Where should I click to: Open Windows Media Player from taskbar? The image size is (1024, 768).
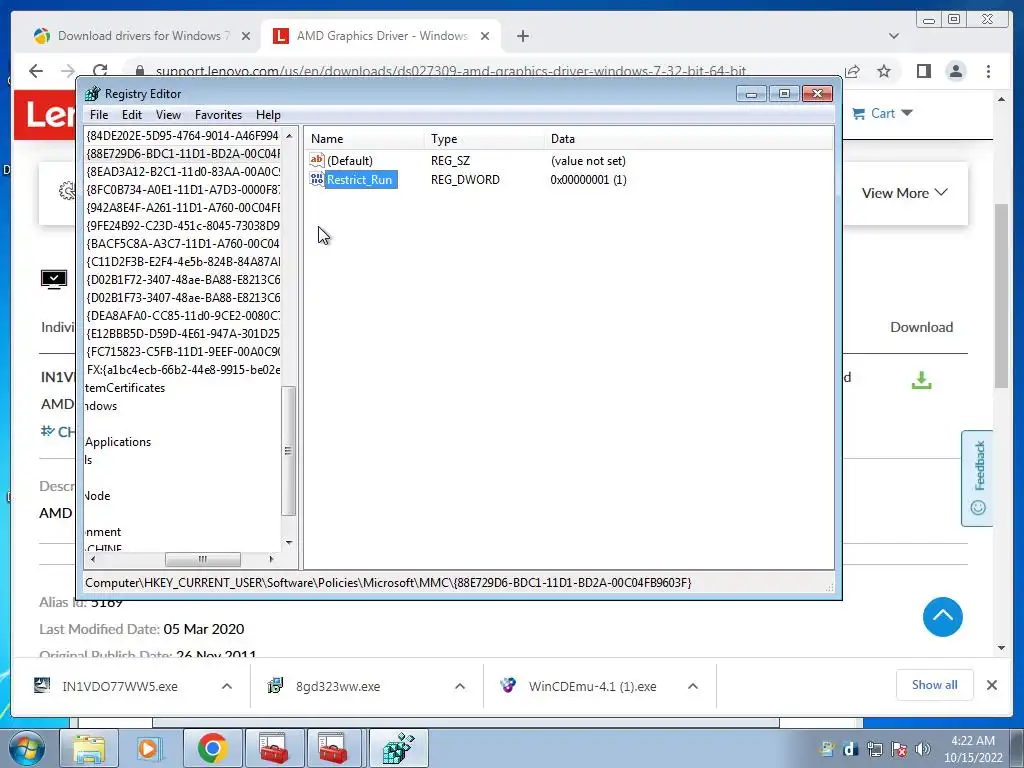(150, 748)
